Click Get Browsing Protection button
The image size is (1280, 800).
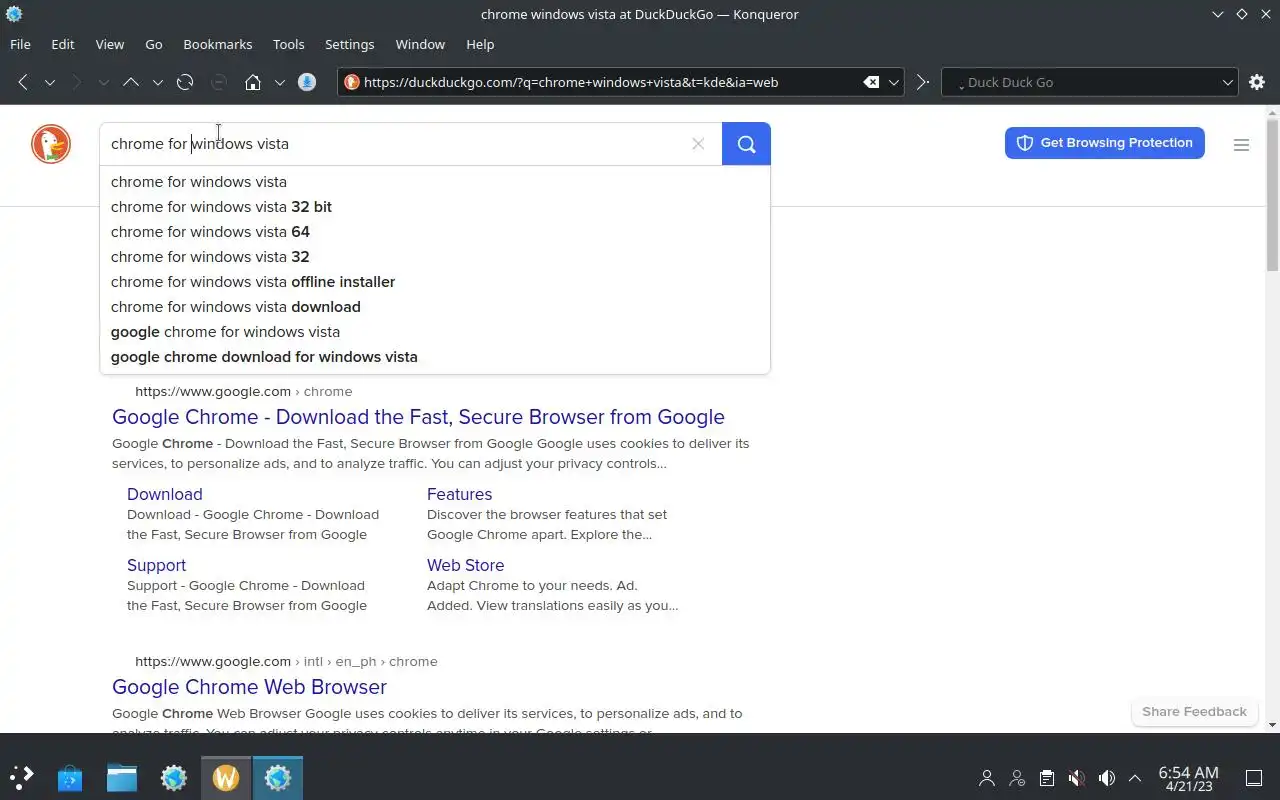pyautogui.click(x=1105, y=143)
